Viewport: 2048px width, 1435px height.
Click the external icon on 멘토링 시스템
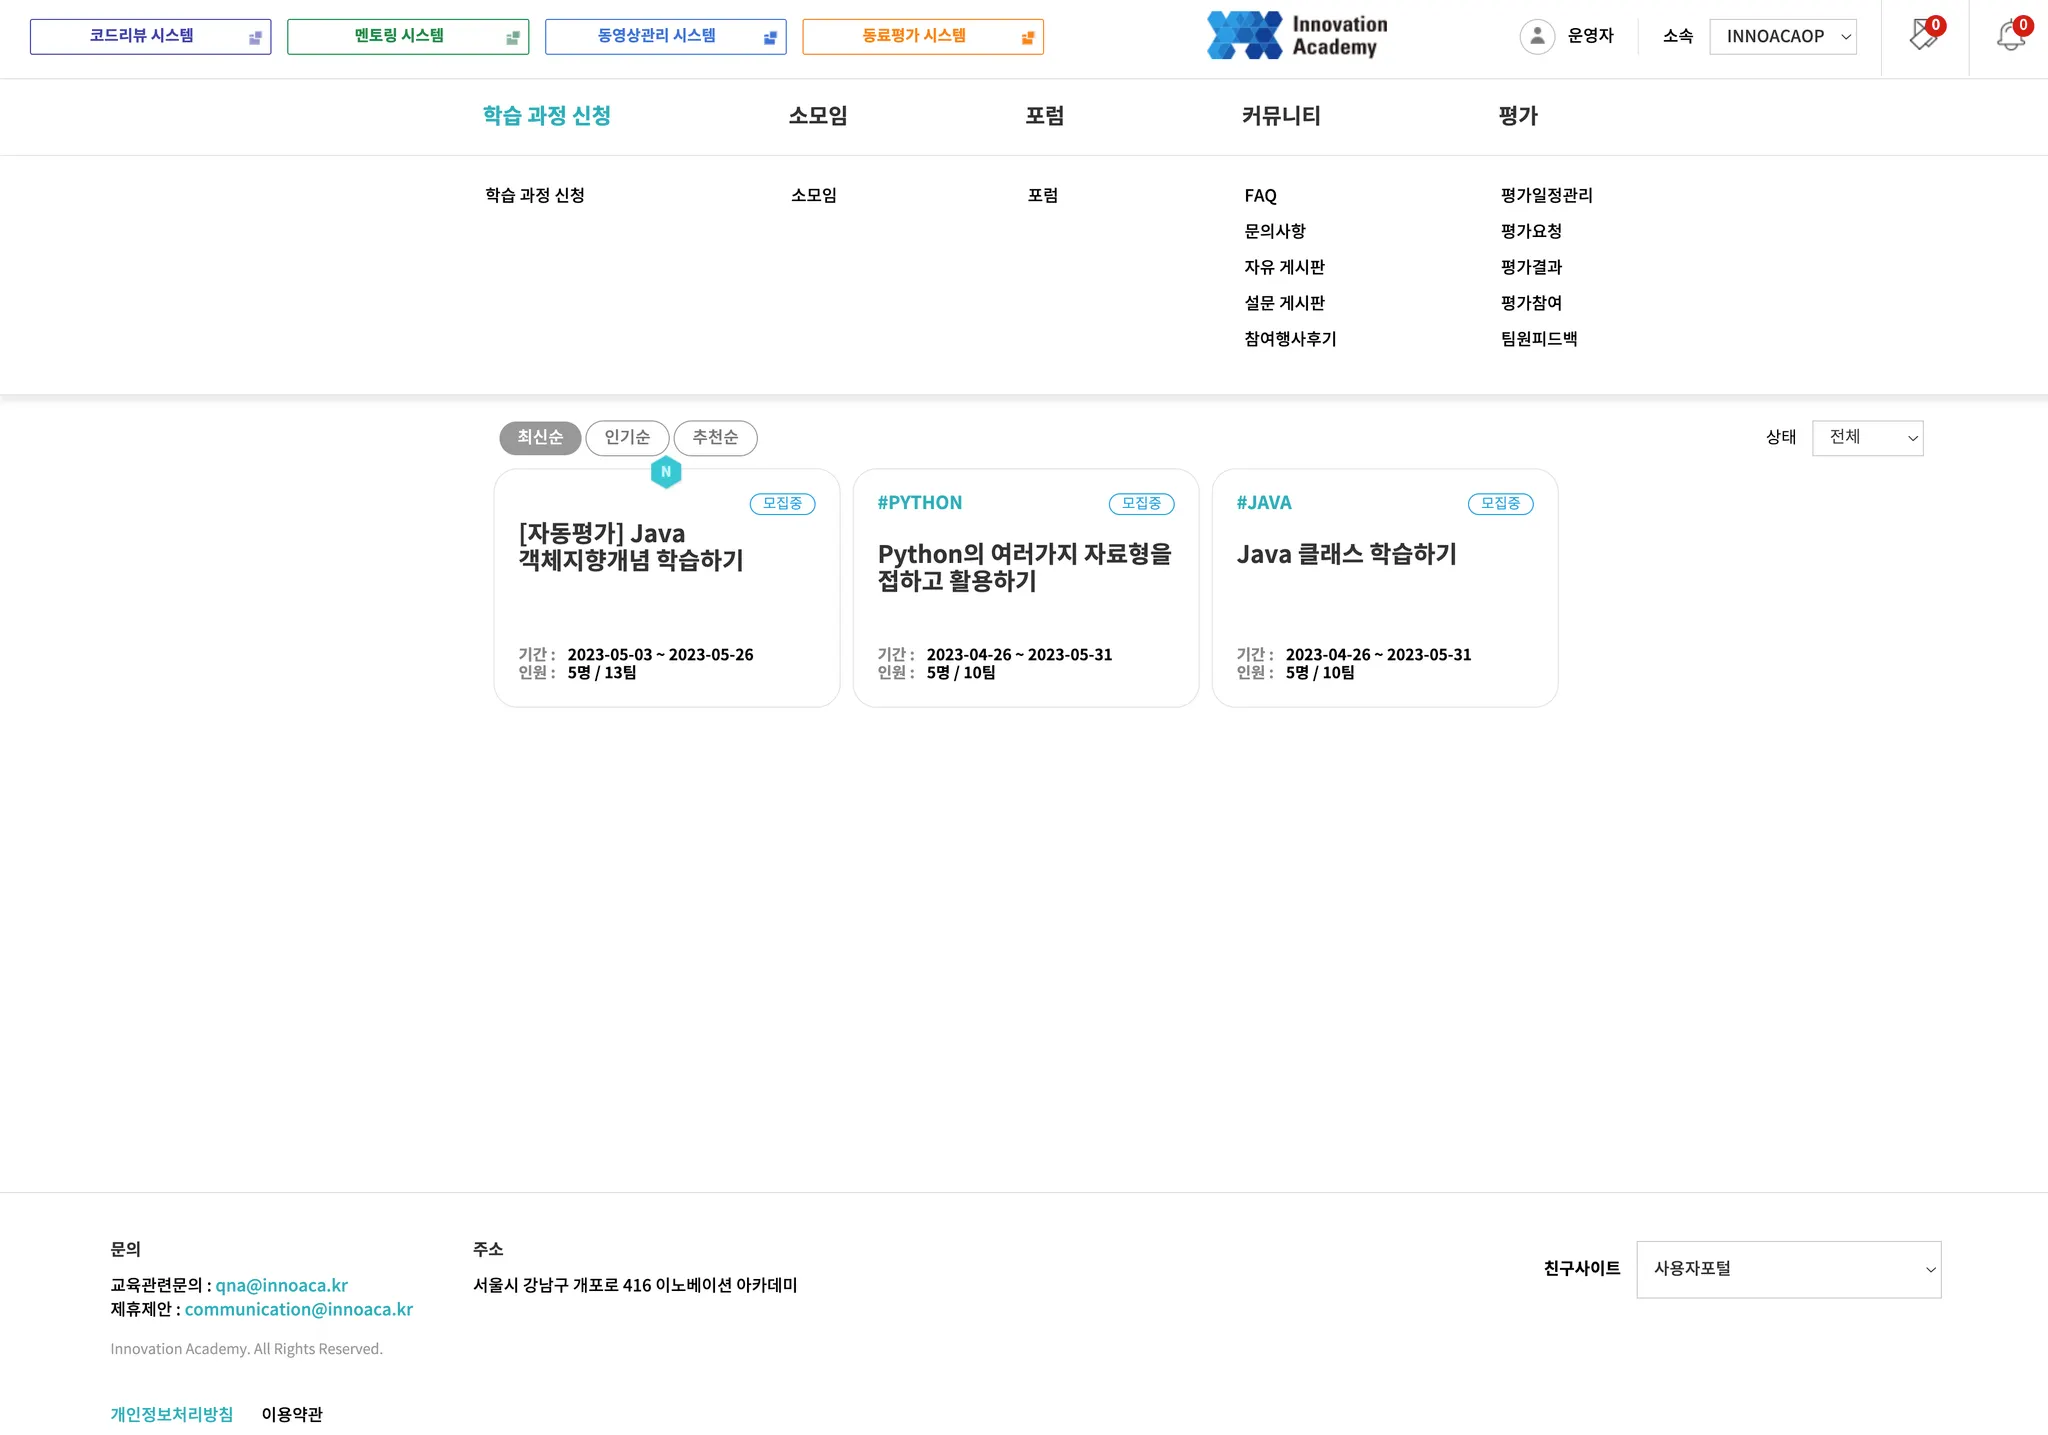512,38
